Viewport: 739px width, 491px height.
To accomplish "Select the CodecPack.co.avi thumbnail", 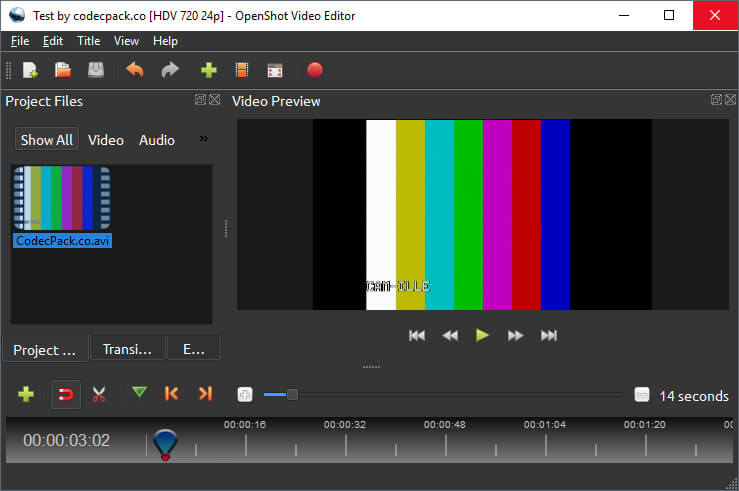I will pyautogui.click(x=62, y=198).
